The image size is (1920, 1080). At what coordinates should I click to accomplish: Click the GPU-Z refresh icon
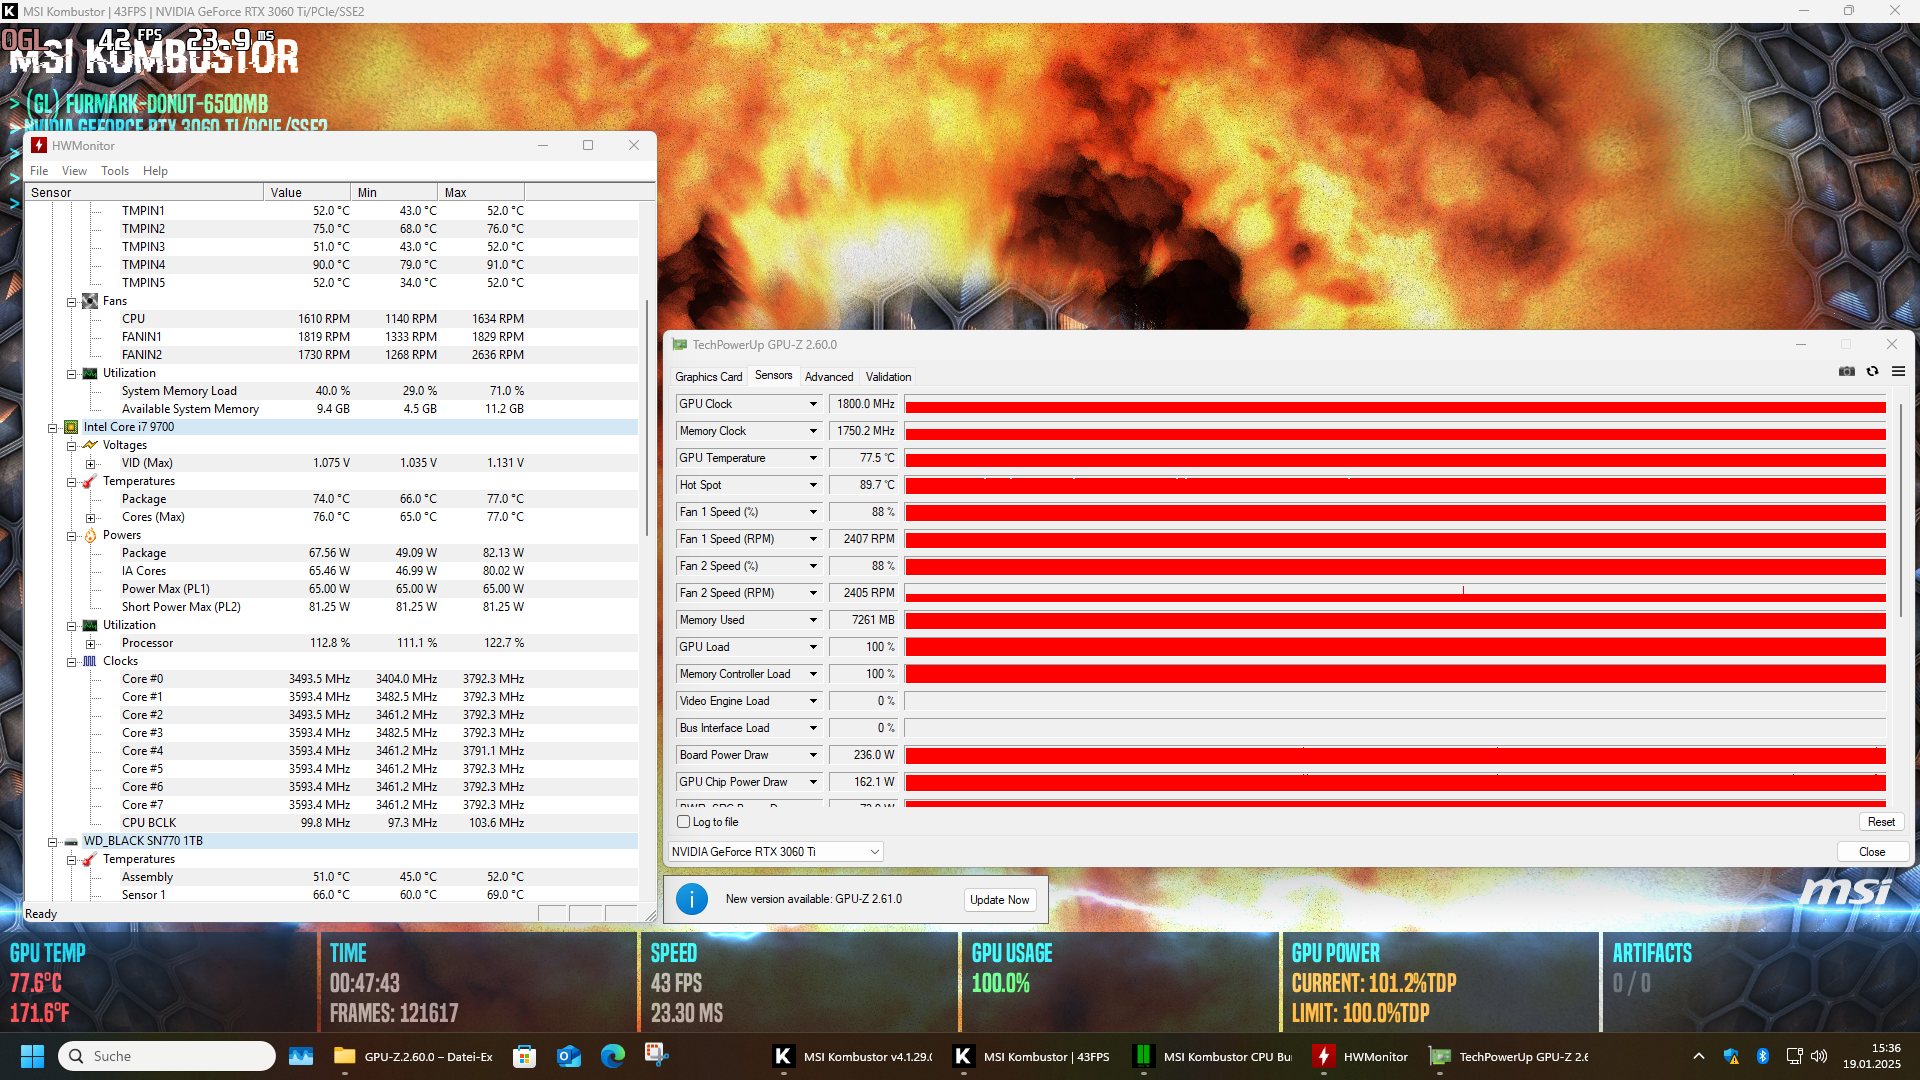pos(1872,371)
